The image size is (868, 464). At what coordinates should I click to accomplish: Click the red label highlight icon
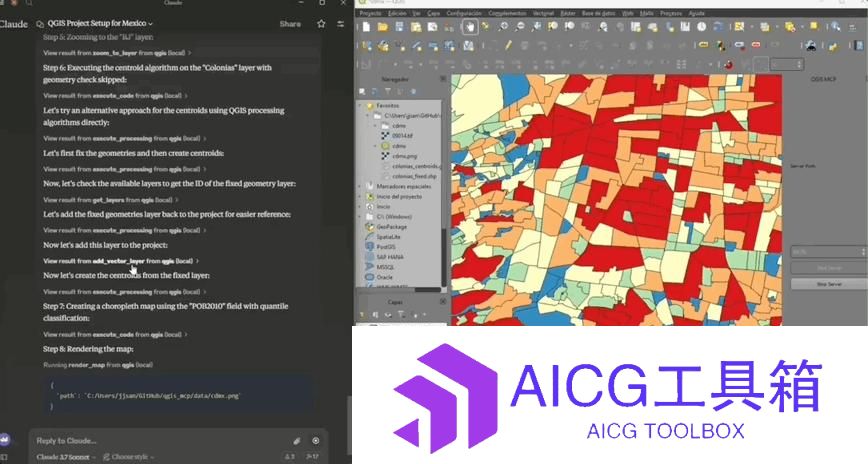coord(756,45)
